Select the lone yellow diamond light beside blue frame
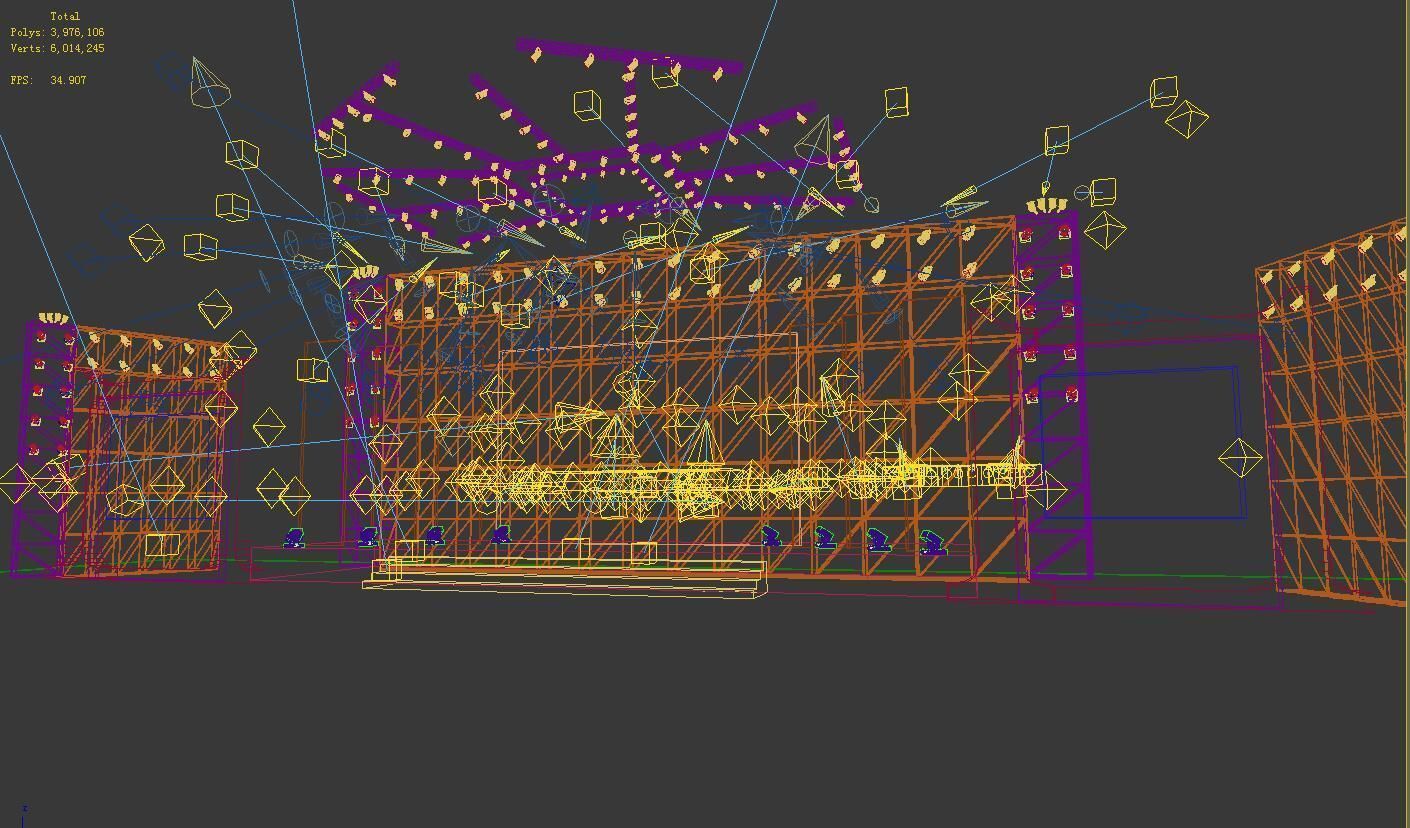This screenshot has width=1410, height=828. 1240,458
